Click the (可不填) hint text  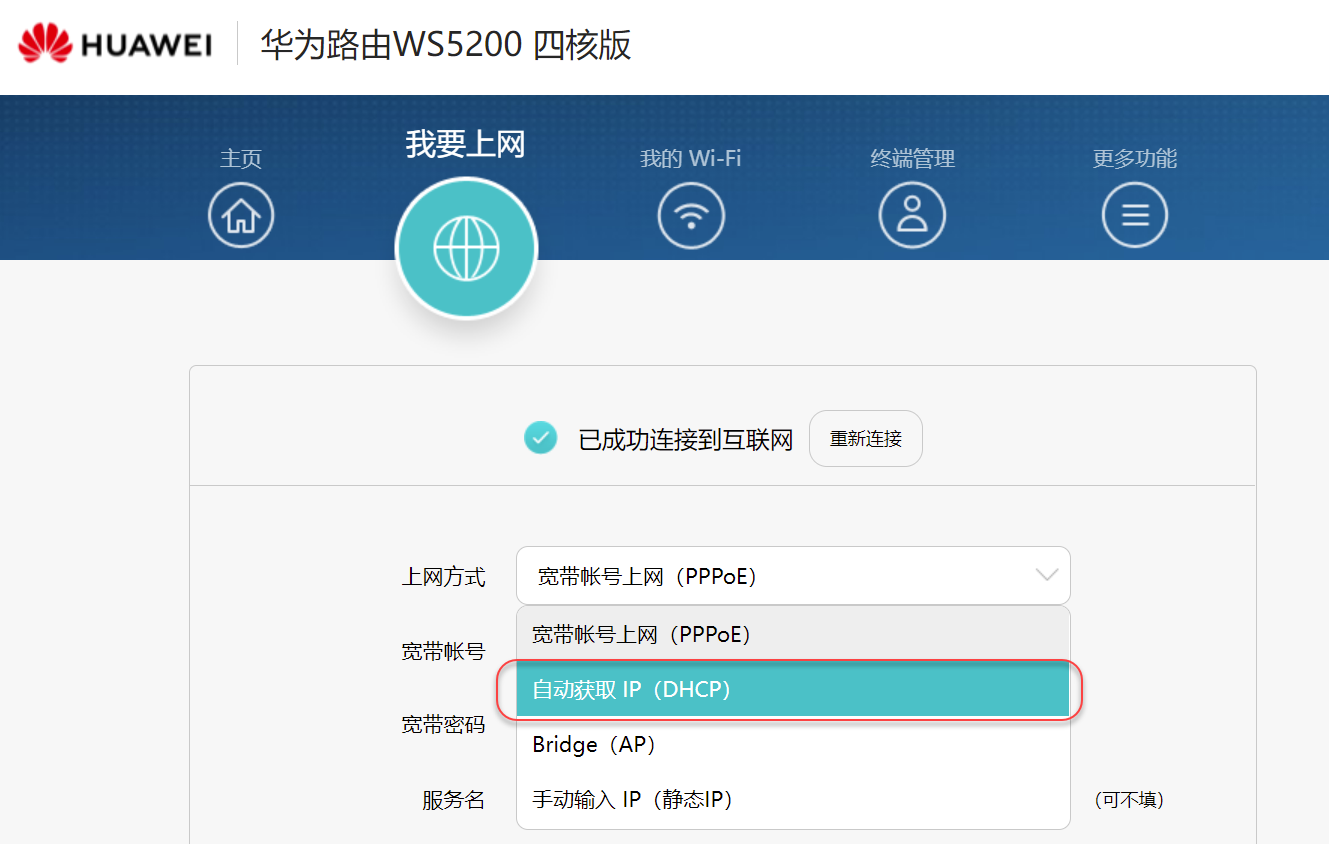click(x=1129, y=800)
